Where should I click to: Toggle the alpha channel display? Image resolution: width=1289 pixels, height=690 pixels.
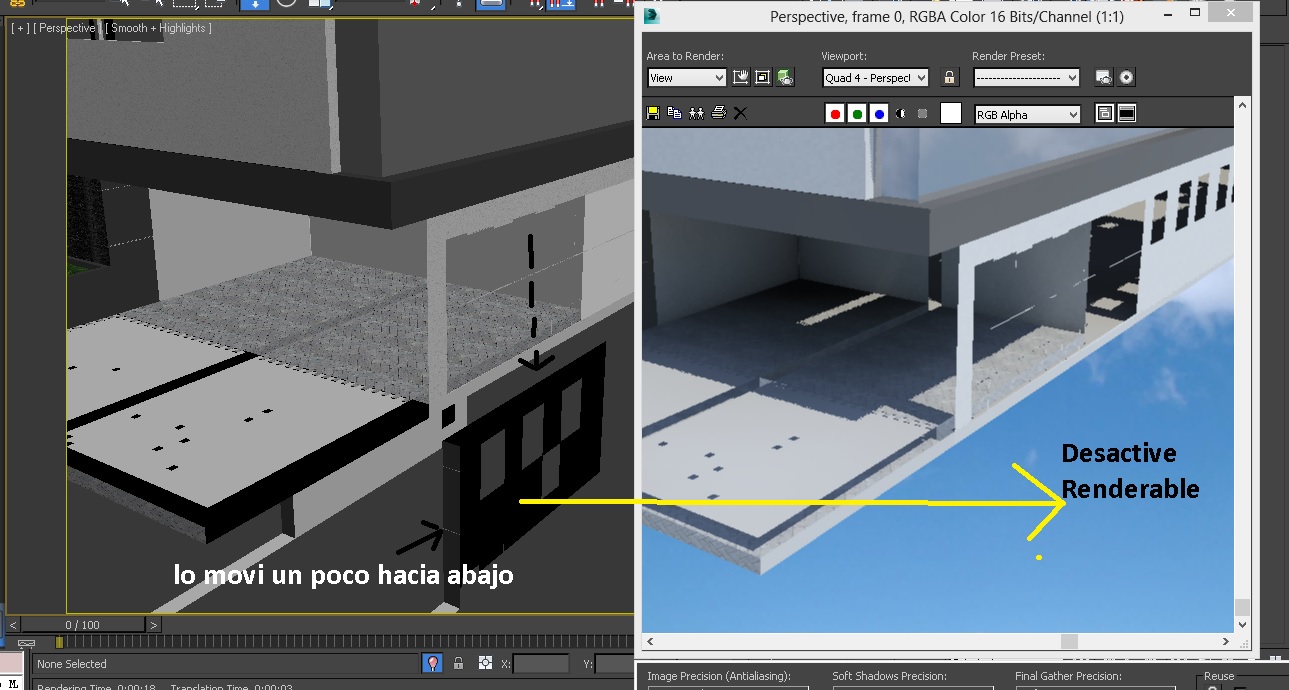900,114
